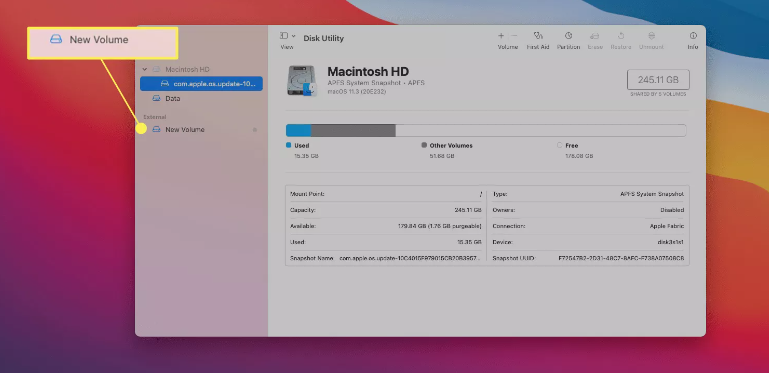This screenshot has width=769, height=373.
Task: Click the plus Add Volume button
Action: pos(501,36)
